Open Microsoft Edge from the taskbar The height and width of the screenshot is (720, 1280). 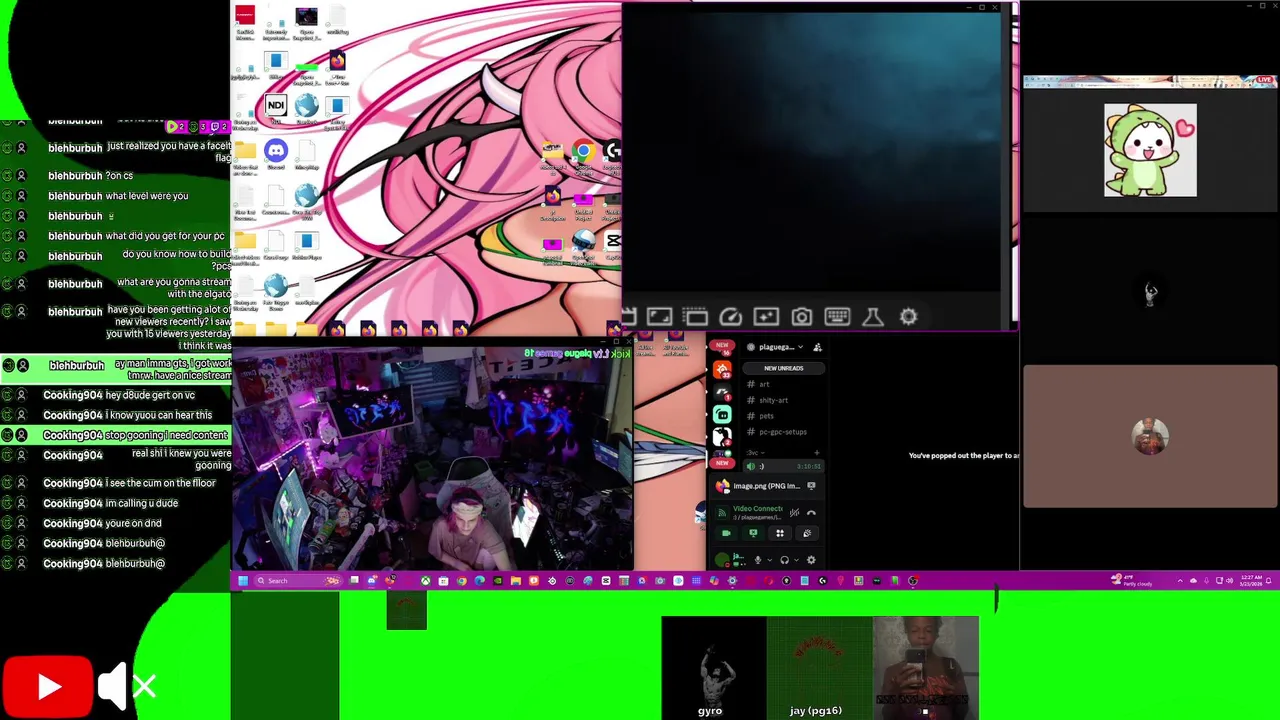[x=479, y=580]
